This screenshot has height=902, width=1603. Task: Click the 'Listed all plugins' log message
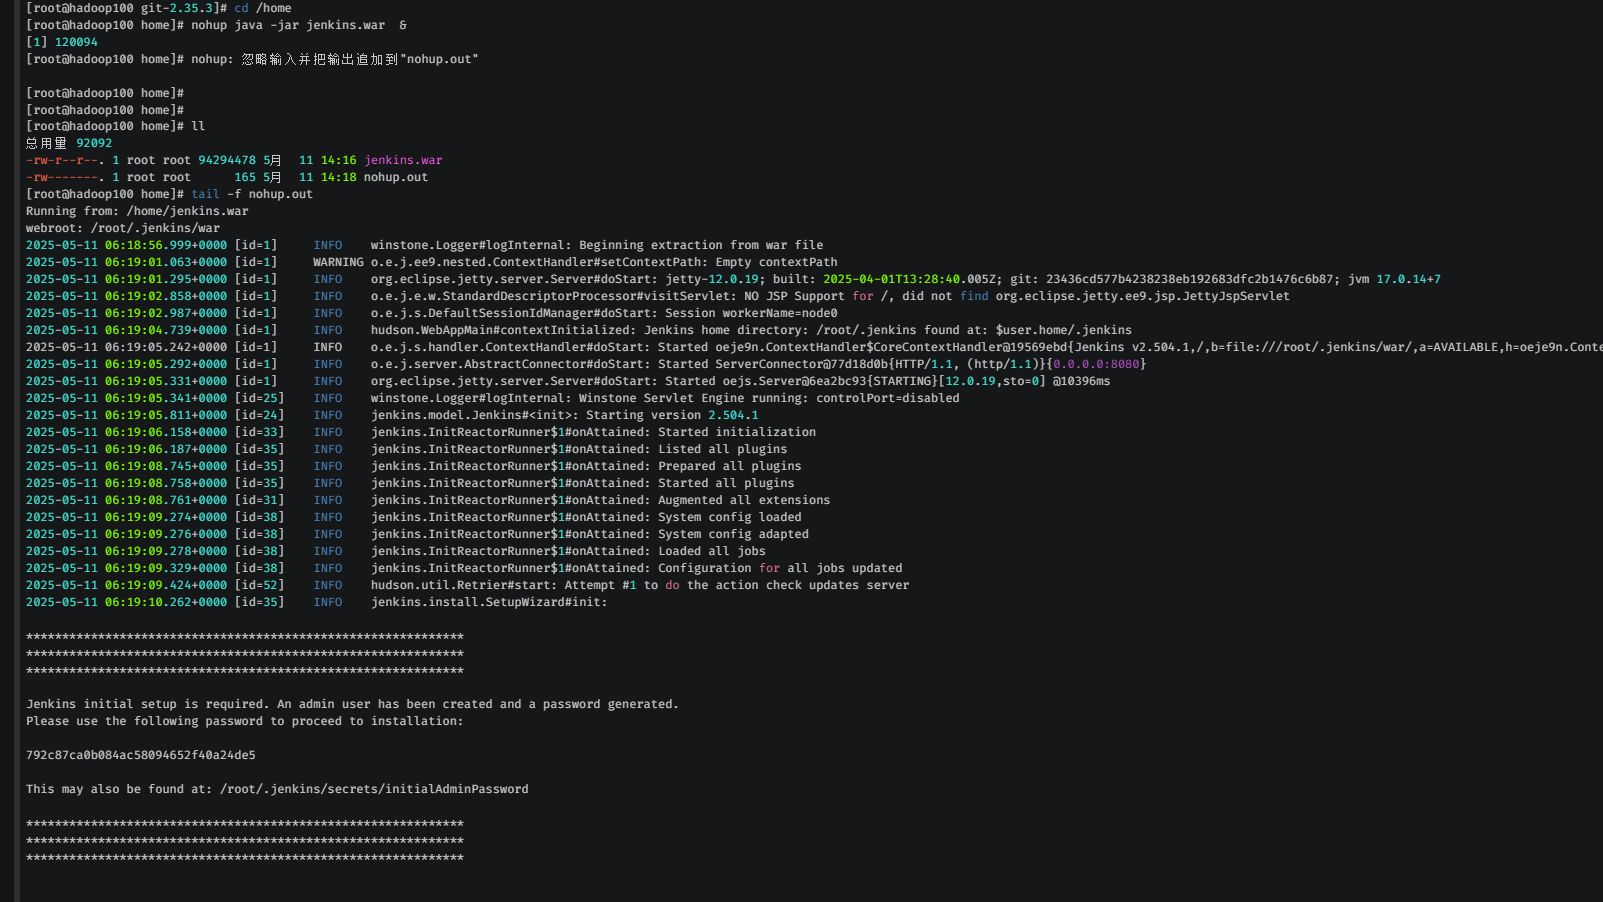[723, 449]
